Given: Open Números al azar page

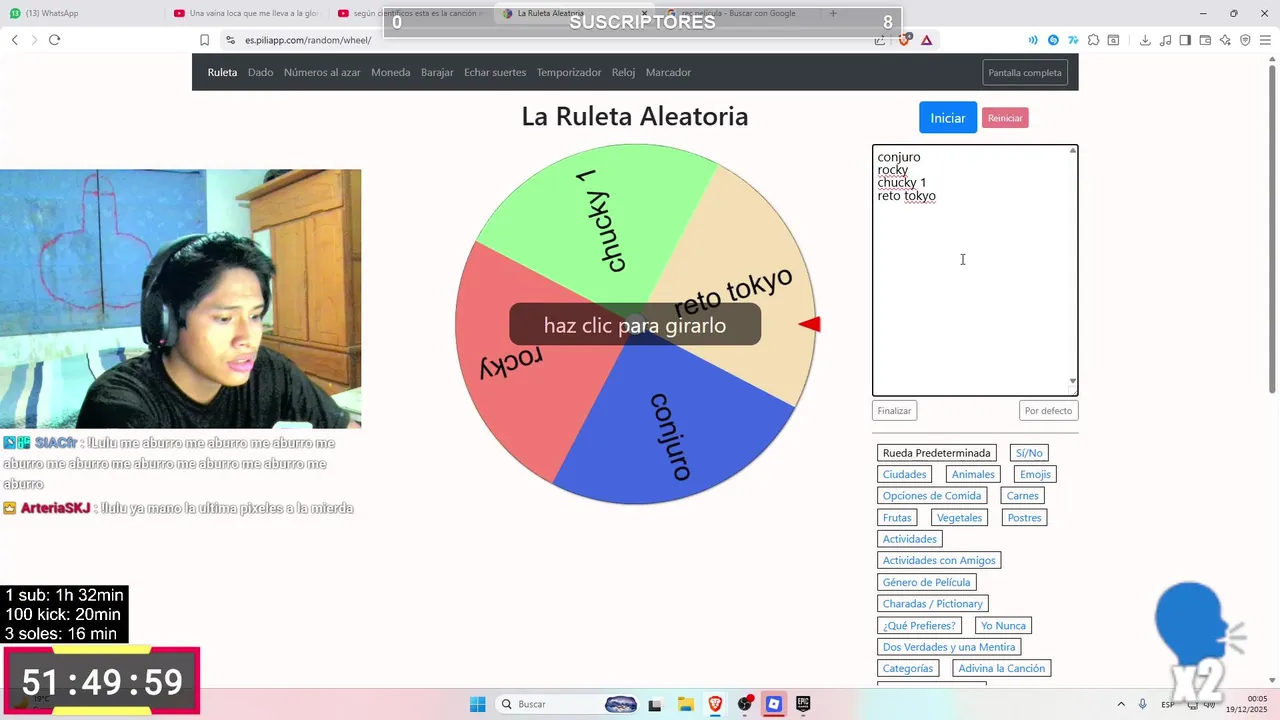Looking at the screenshot, I should 322,72.
